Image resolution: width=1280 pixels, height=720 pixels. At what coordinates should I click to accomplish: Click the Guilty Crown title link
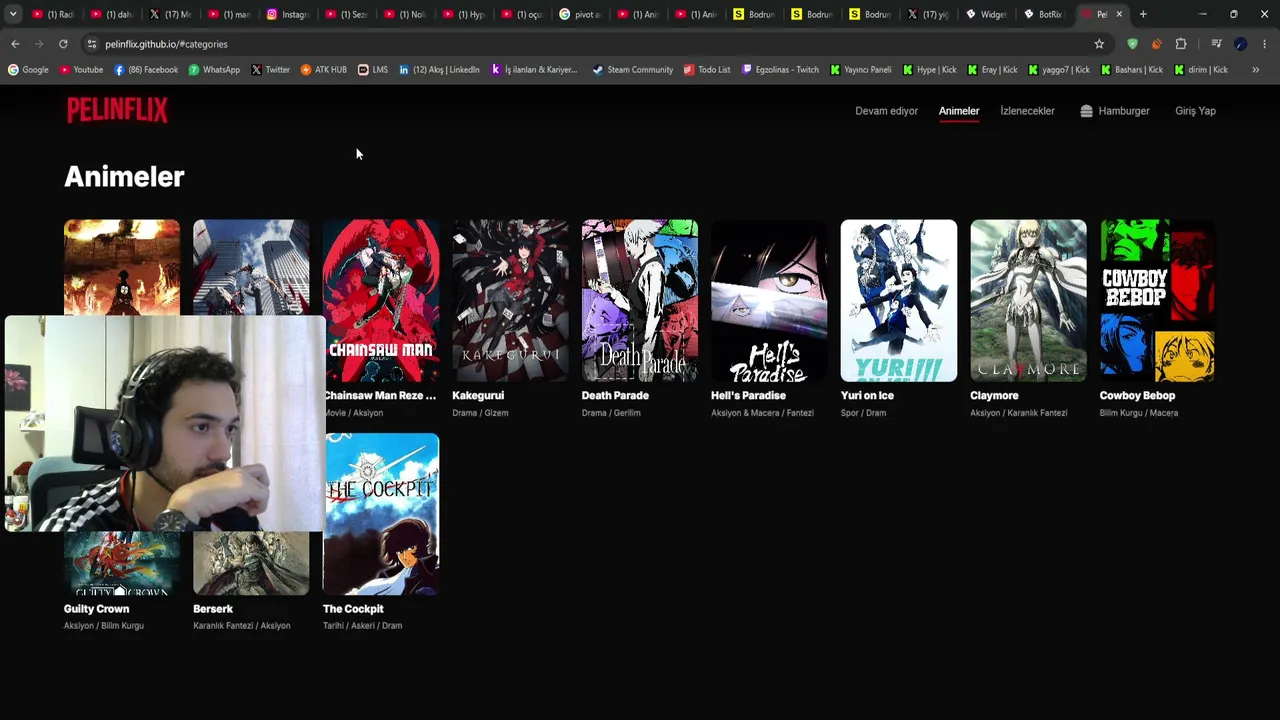click(x=96, y=609)
